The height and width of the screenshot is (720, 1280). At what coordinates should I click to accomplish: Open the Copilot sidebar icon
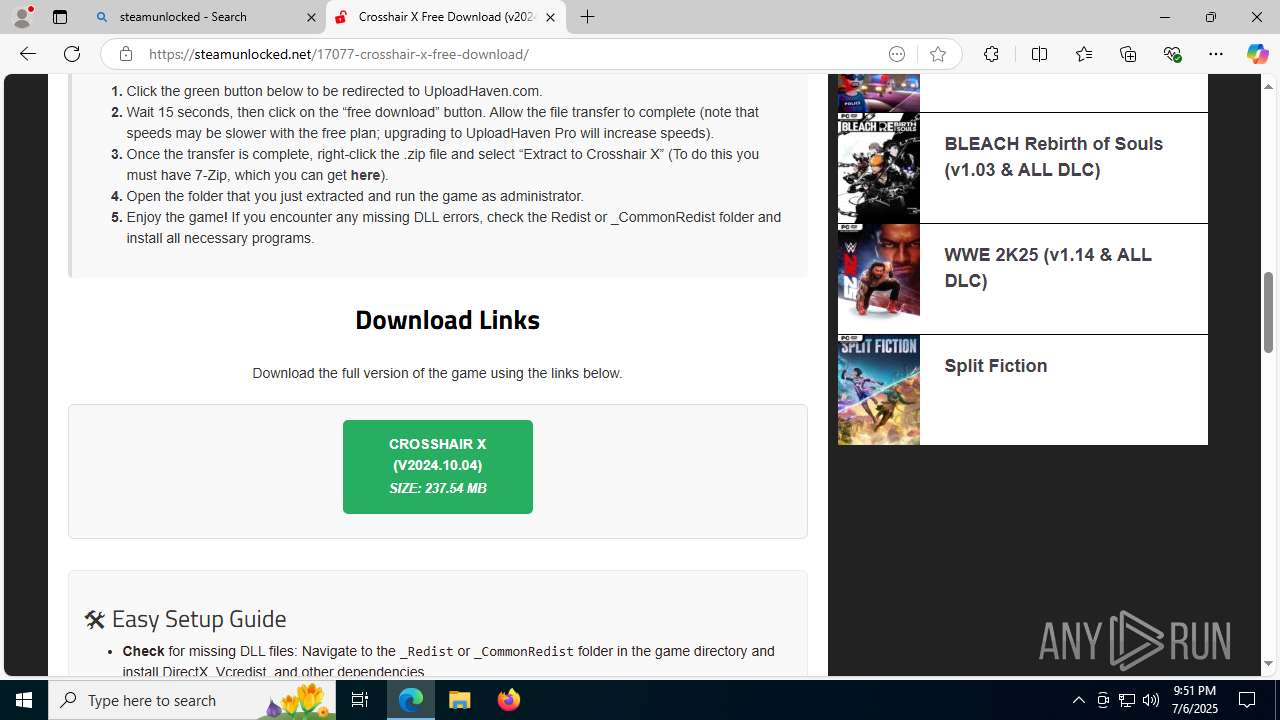[1257, 54]
